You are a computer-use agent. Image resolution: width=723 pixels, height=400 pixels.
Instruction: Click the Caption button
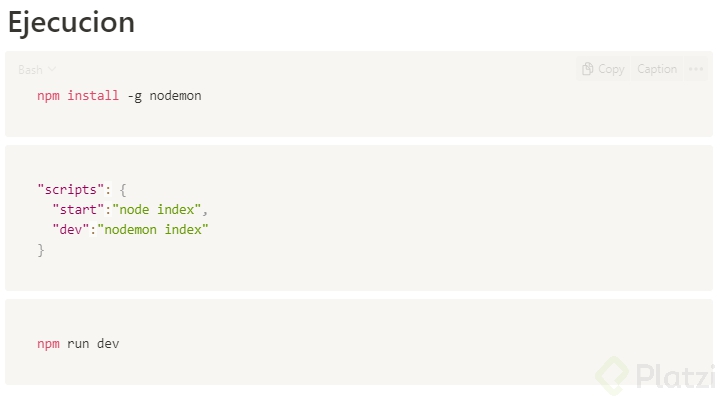[657, 69]
